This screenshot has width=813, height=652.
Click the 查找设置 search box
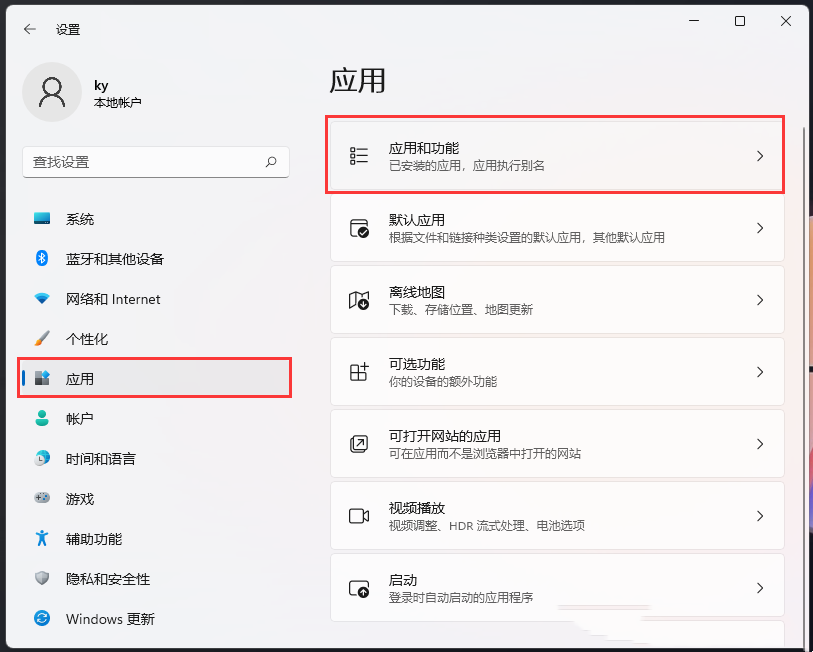pyautogui.click(x=155, y=162)
